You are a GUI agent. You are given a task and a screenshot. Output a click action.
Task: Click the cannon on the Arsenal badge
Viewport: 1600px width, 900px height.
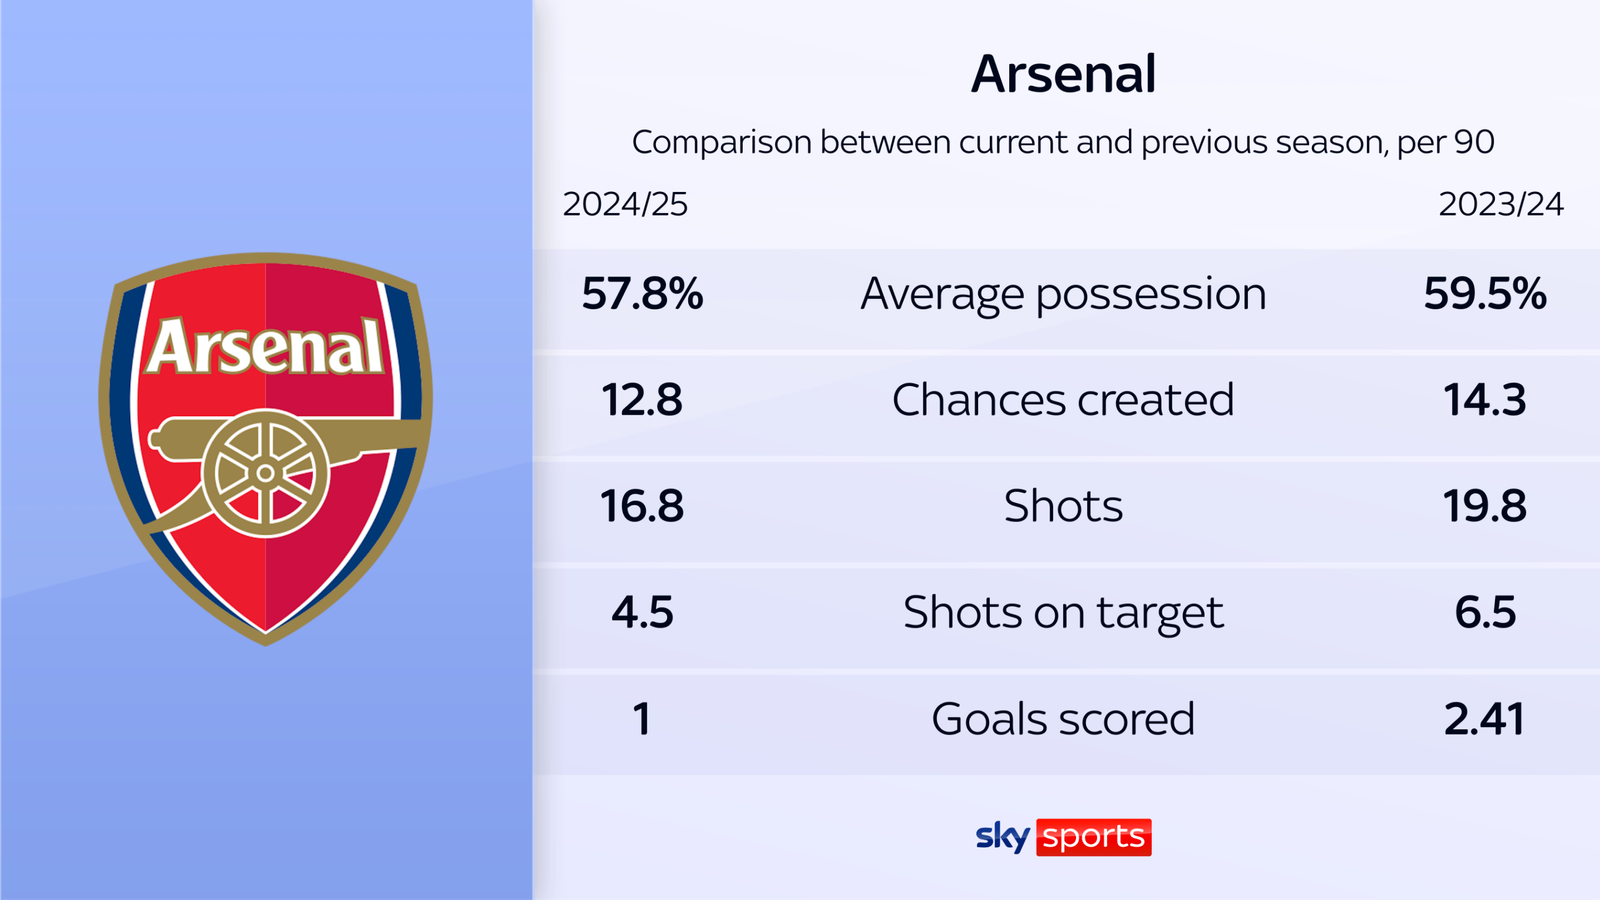tap(265, 468)
